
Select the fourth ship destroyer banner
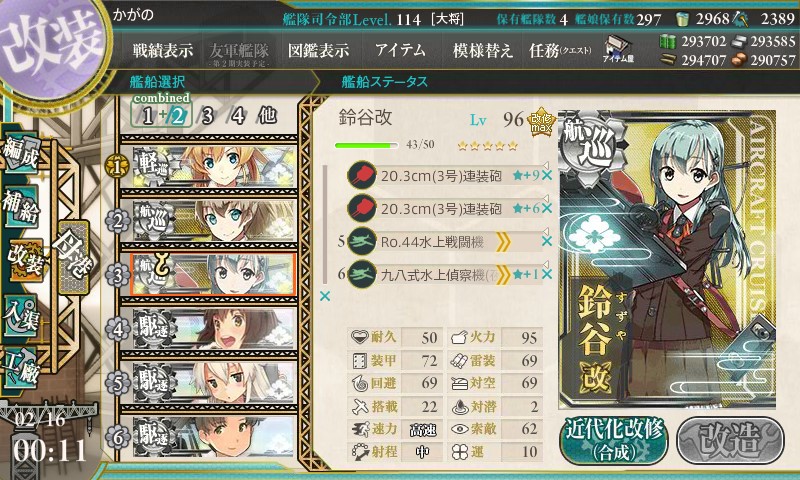(215, 329)
